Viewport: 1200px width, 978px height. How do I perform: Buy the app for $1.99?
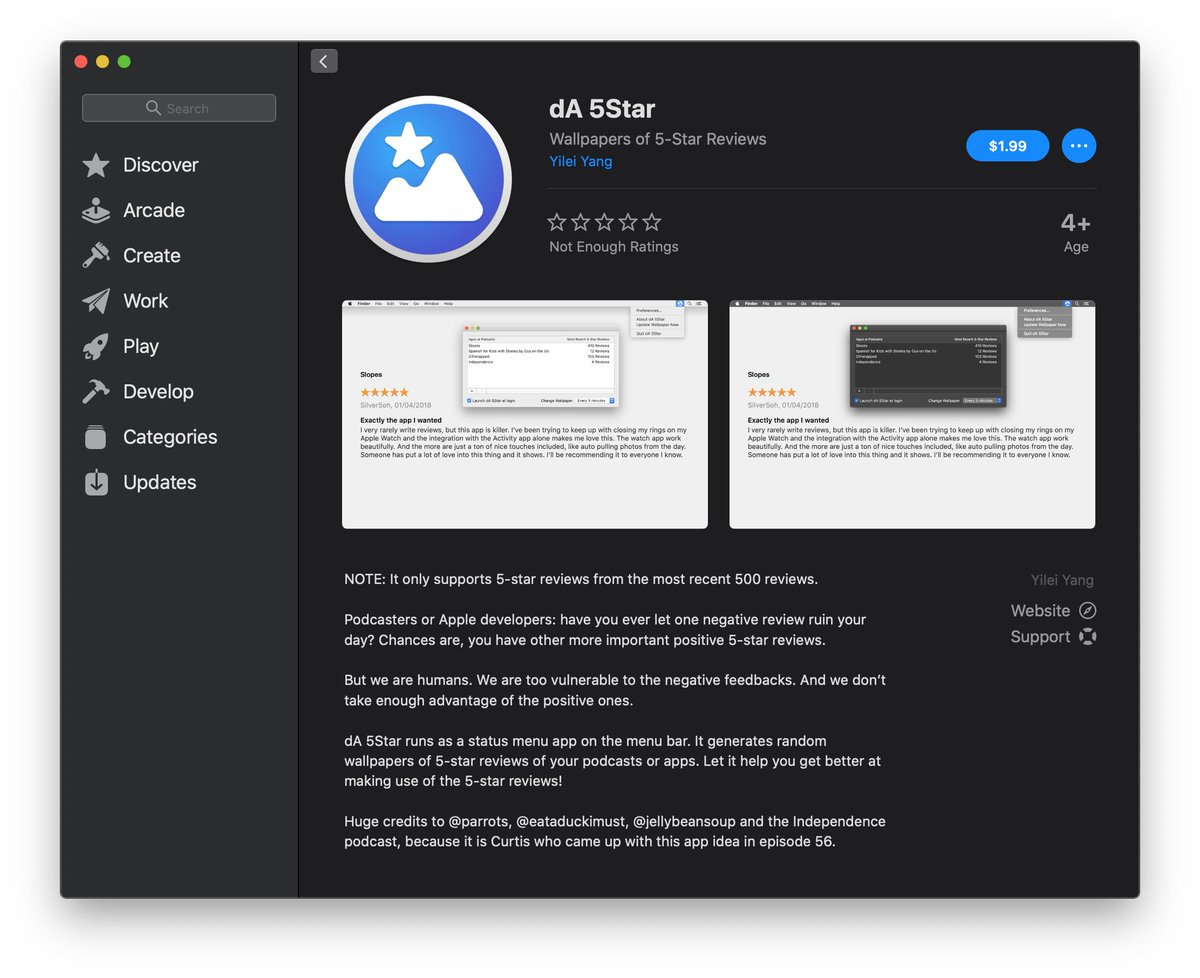tap(1007, 146)
